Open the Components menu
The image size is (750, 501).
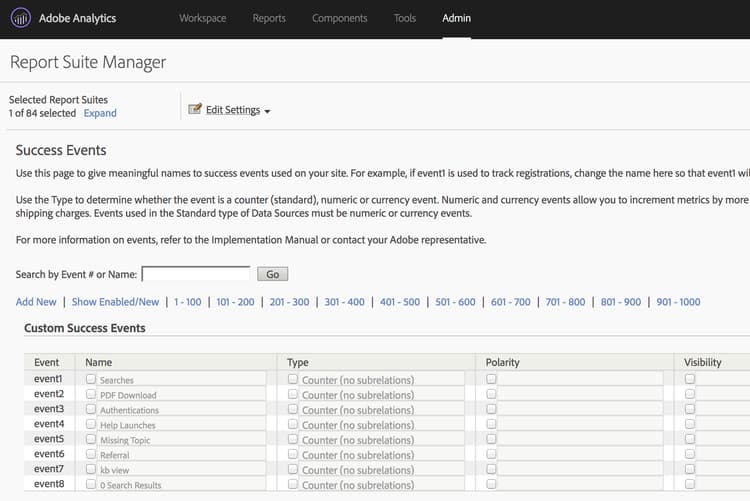[340, 18]
